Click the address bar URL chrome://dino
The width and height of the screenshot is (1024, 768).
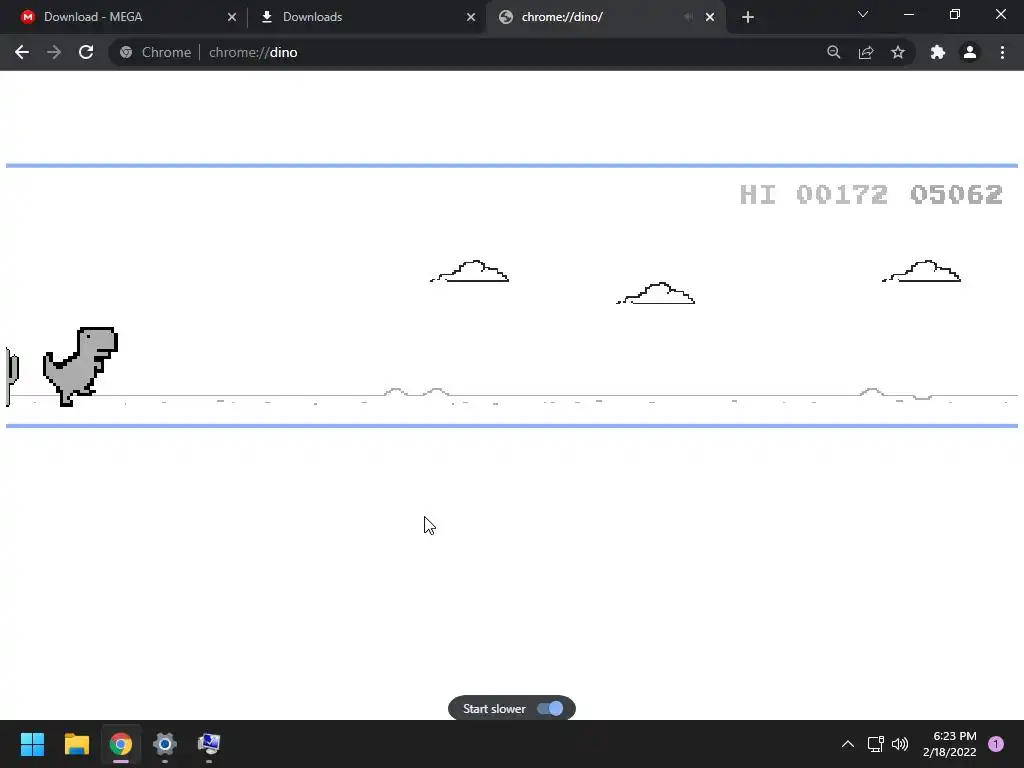(253, 52)
